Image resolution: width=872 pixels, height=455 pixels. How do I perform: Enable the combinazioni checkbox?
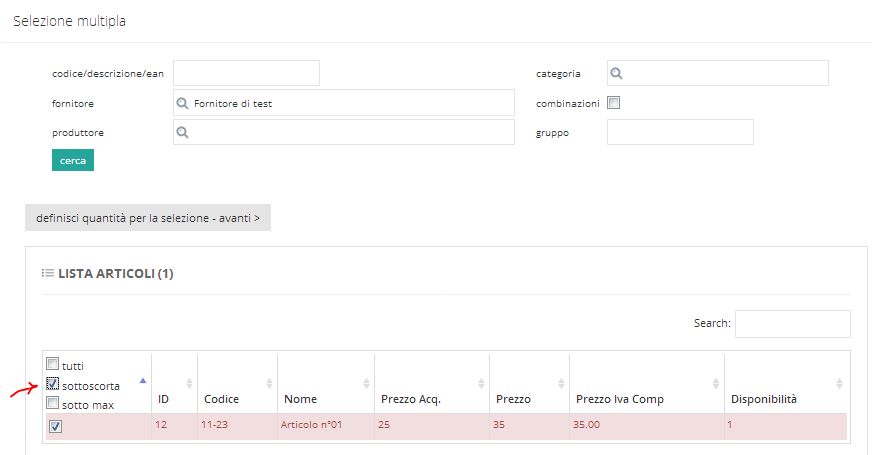tap(613, 102)
